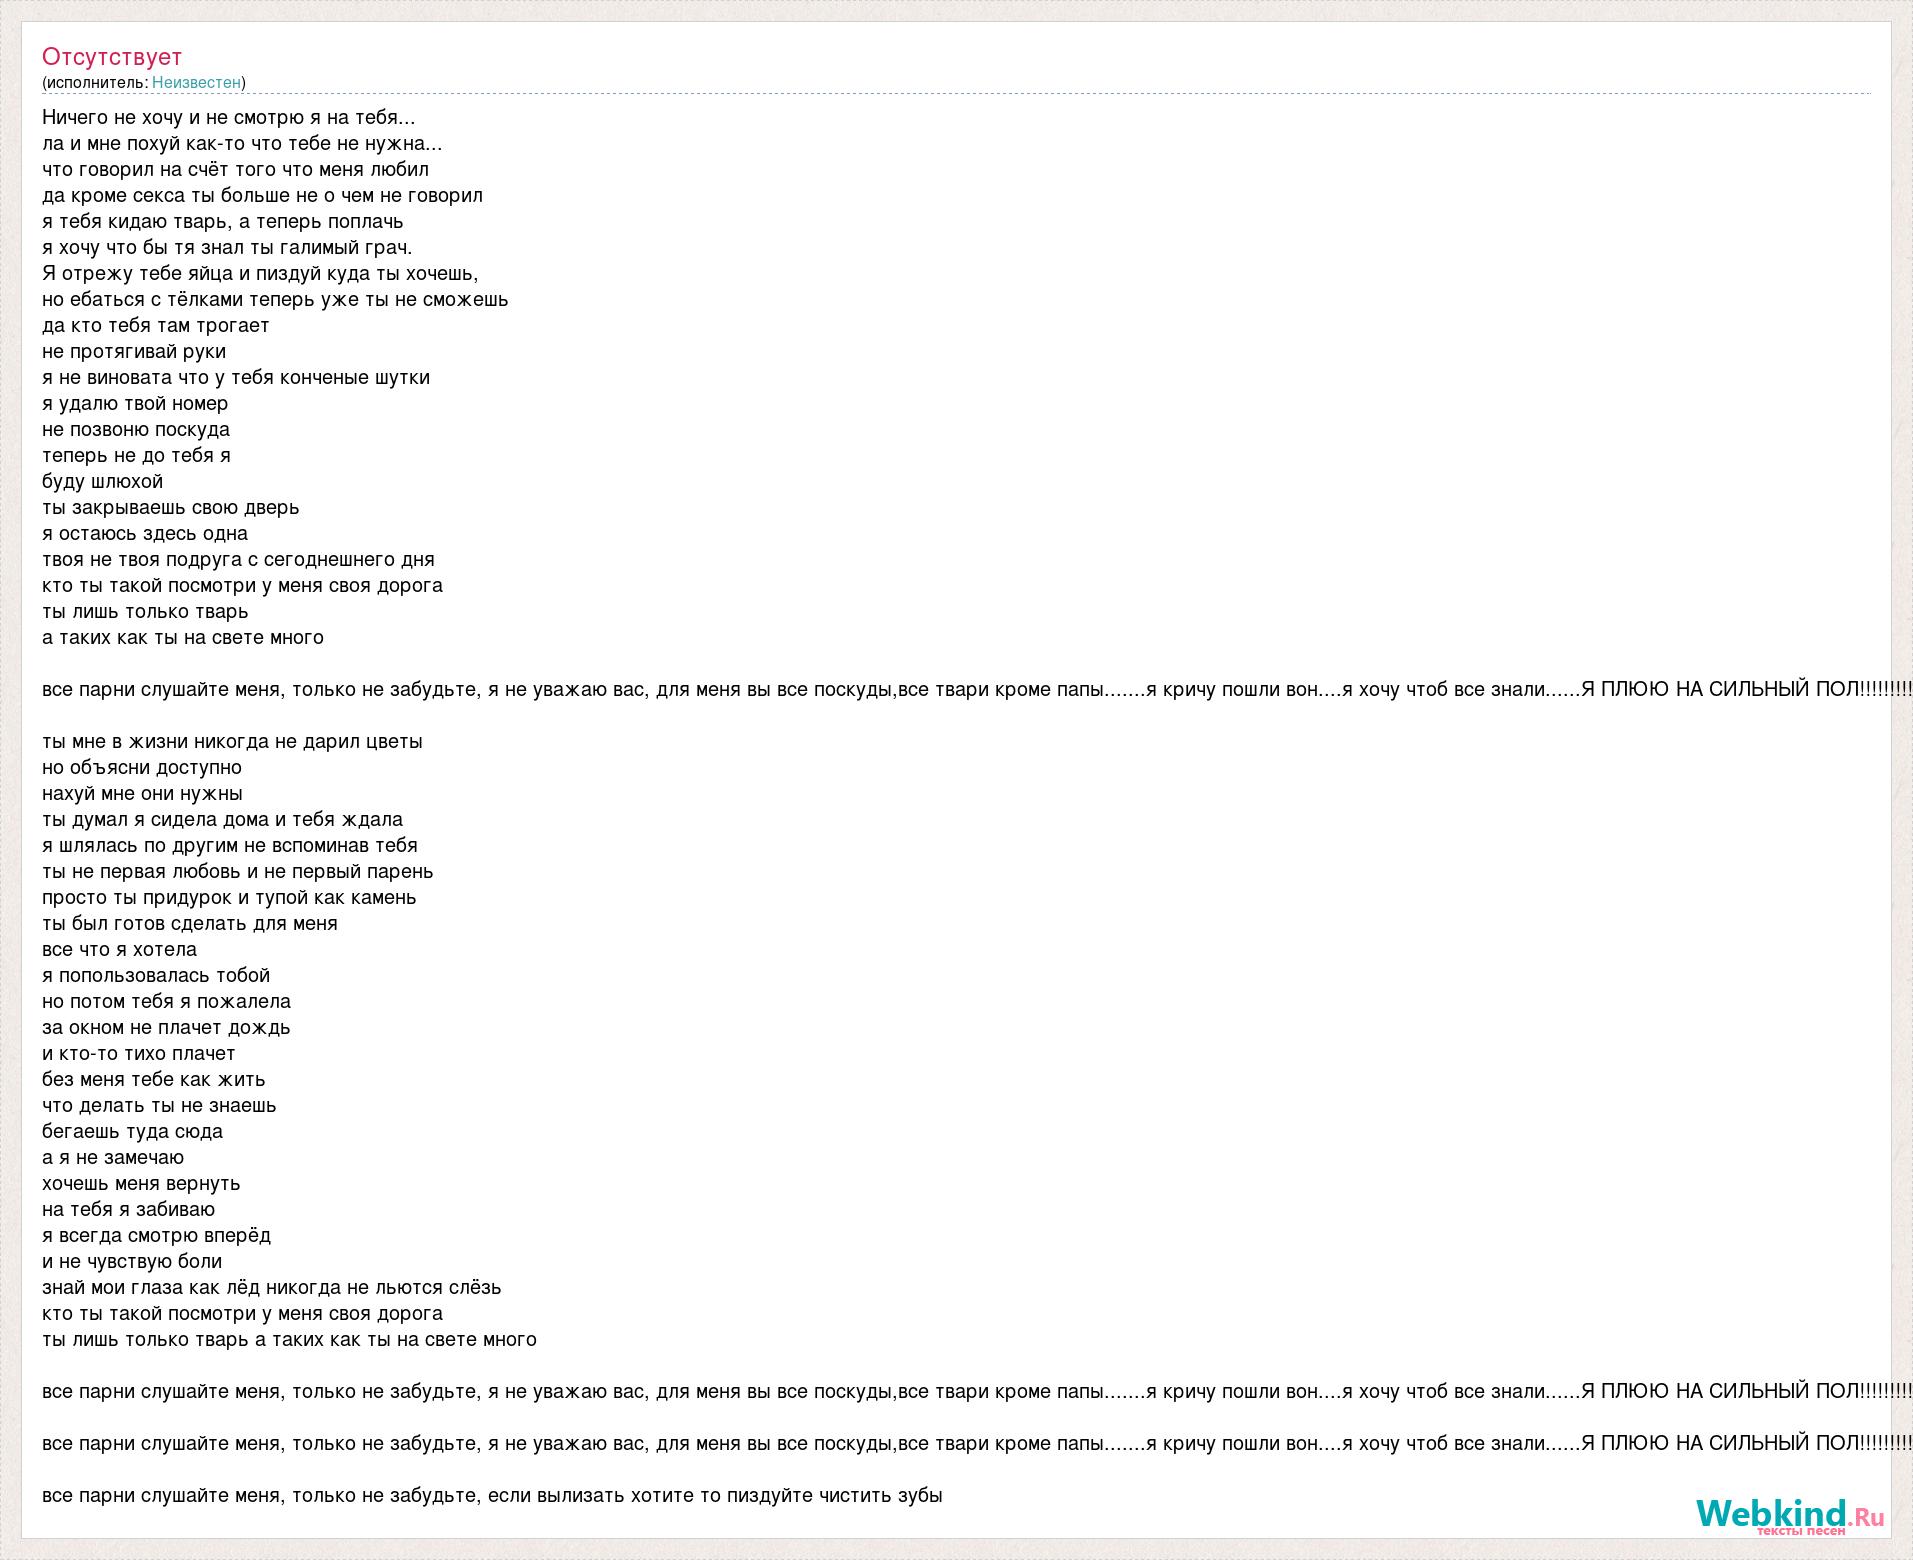
Task: Select the line "я всегда смотрю вперёд"
Action: [x=156, y=1236]
